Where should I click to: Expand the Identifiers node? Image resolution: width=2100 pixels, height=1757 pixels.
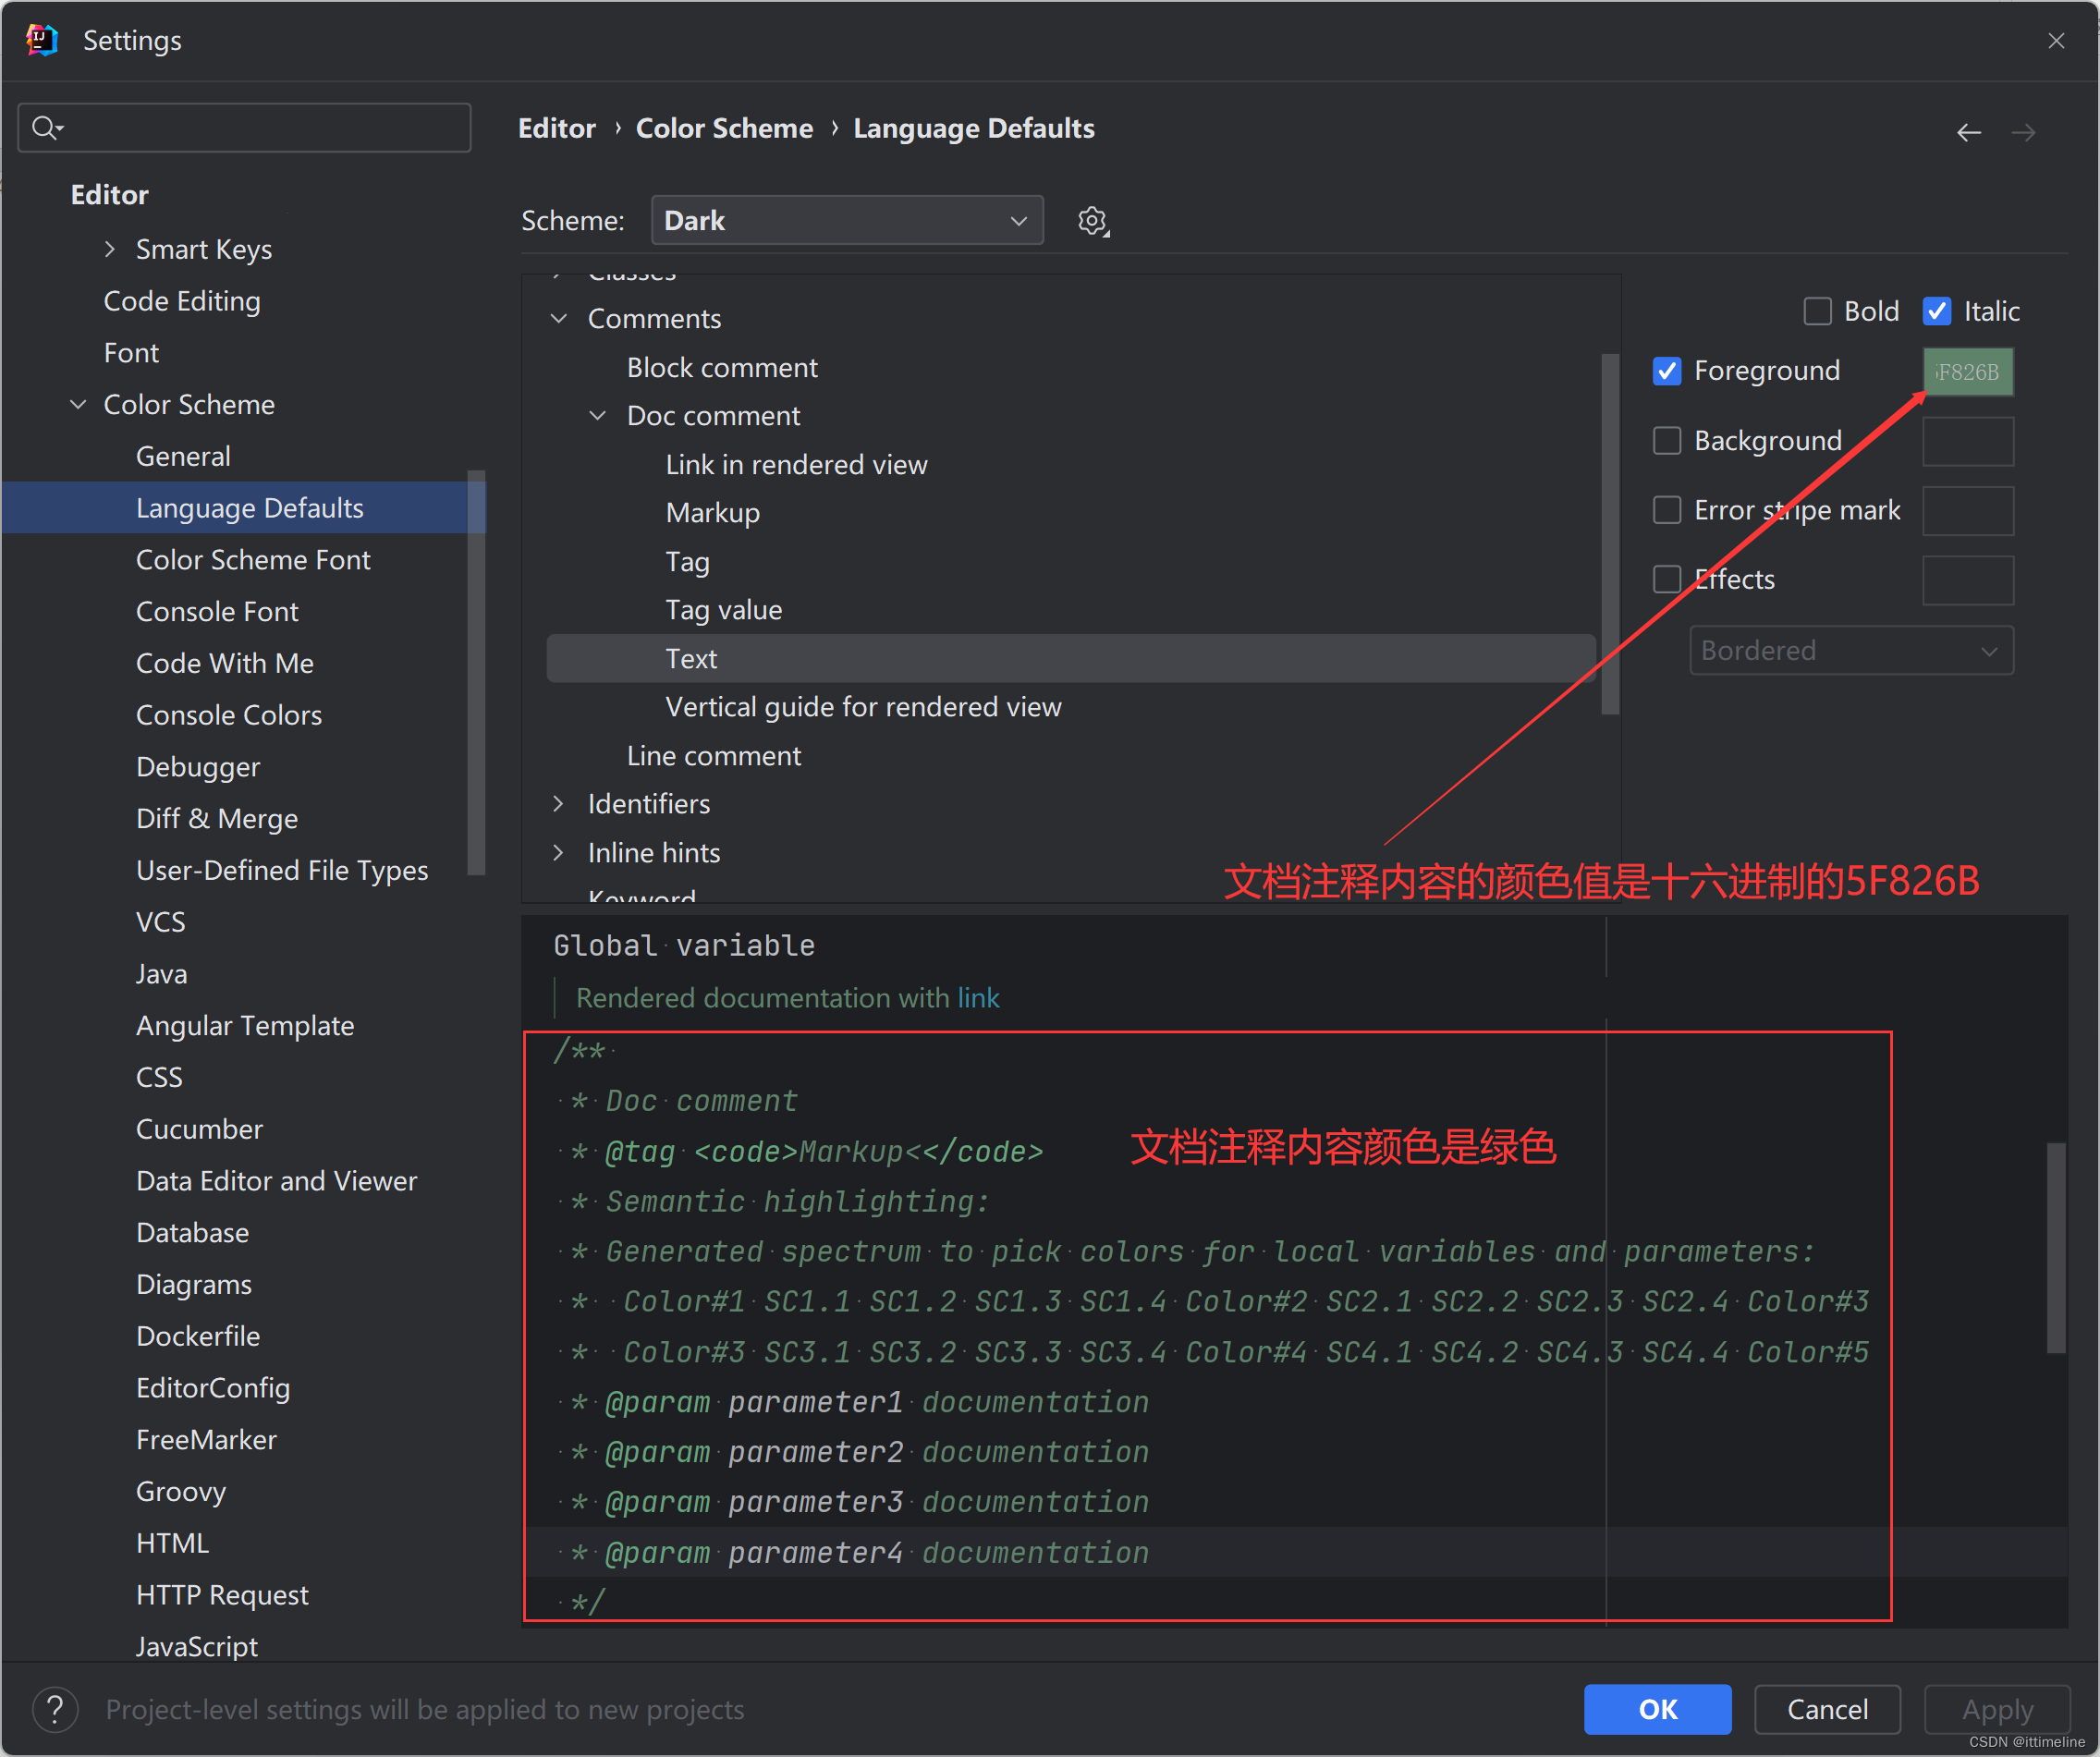pyautogui.click(x=558, y=804)
